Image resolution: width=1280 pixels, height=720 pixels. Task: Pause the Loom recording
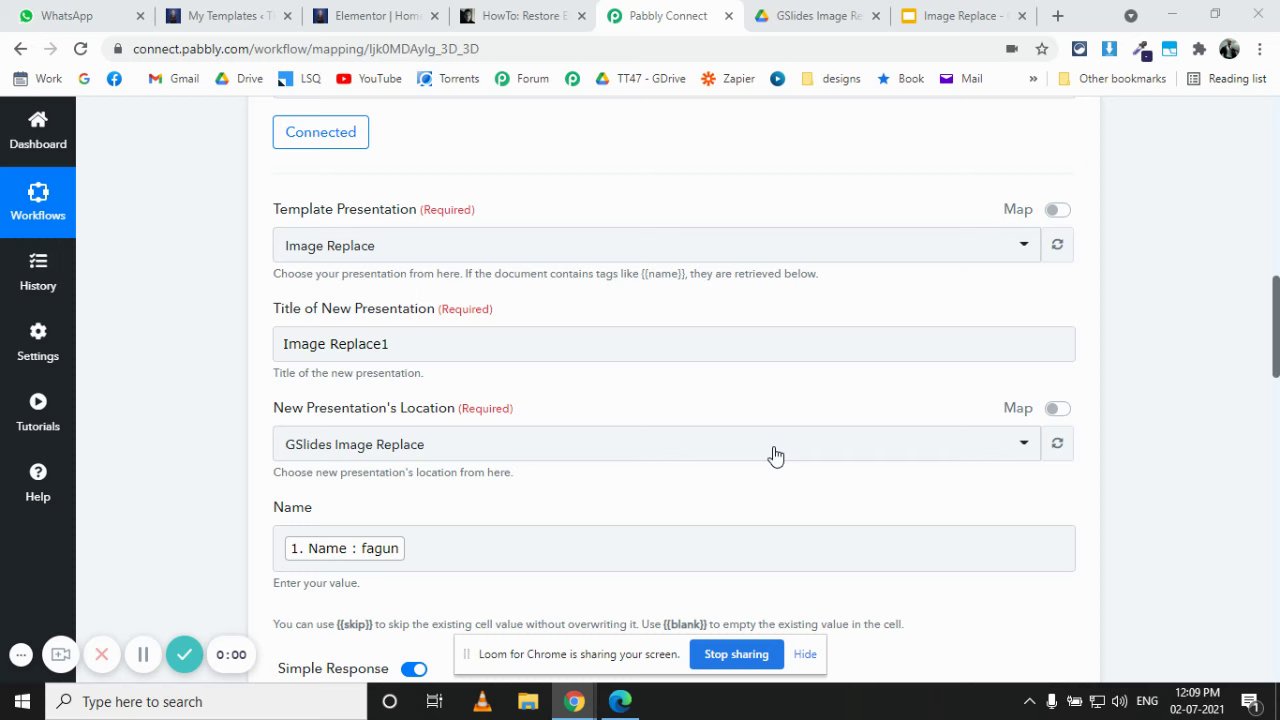tap(143, 655)
